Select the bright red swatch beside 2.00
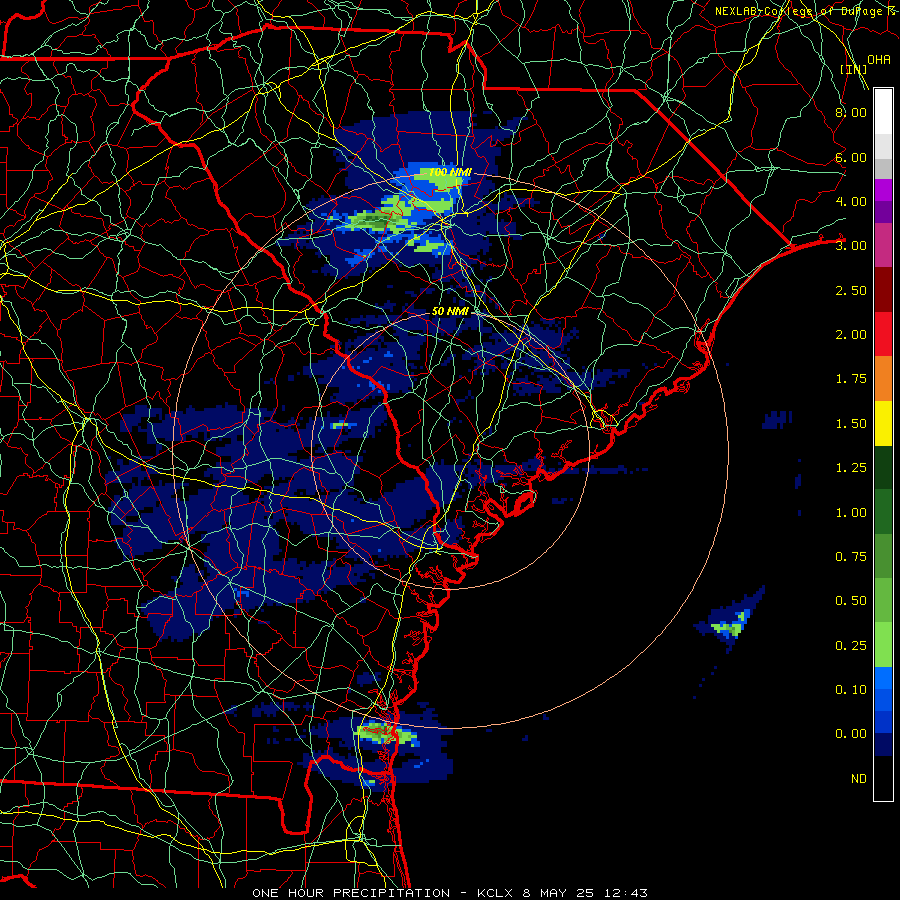Screen dimensions: 900x900 pos(883,334)
